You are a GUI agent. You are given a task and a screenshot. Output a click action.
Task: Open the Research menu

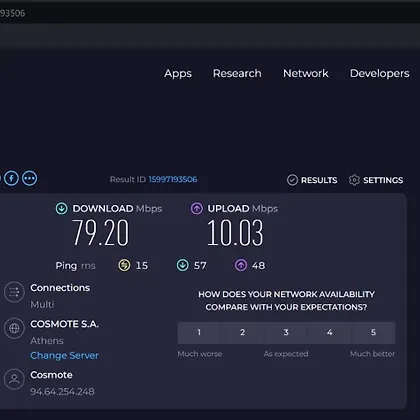click(237, 73)
